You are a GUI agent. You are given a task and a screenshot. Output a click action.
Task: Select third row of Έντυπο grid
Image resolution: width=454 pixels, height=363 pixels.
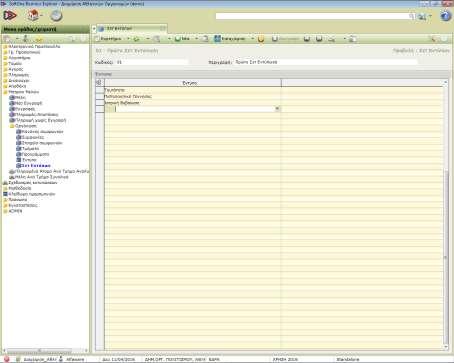click(193, 103)
